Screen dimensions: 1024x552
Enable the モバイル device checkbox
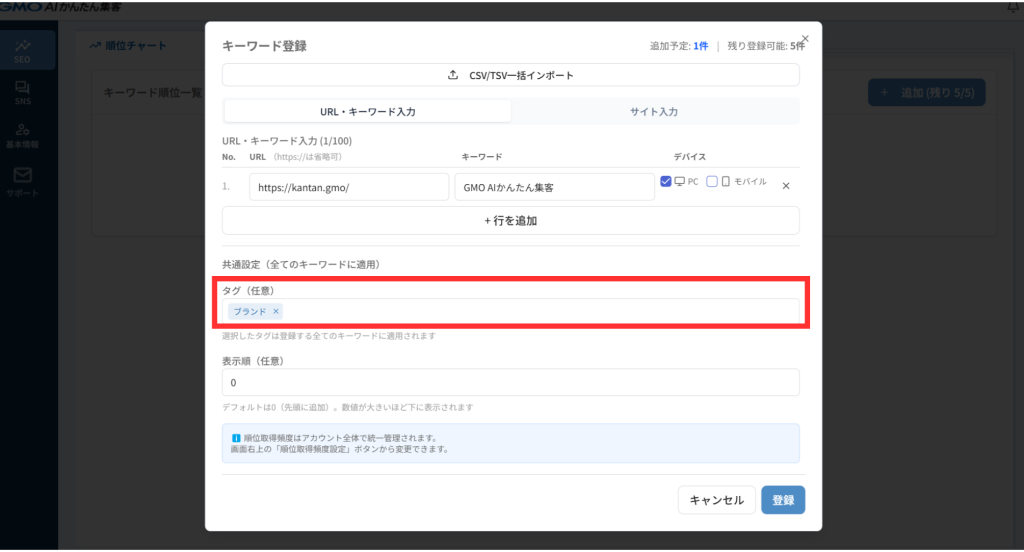pos(712,182)
